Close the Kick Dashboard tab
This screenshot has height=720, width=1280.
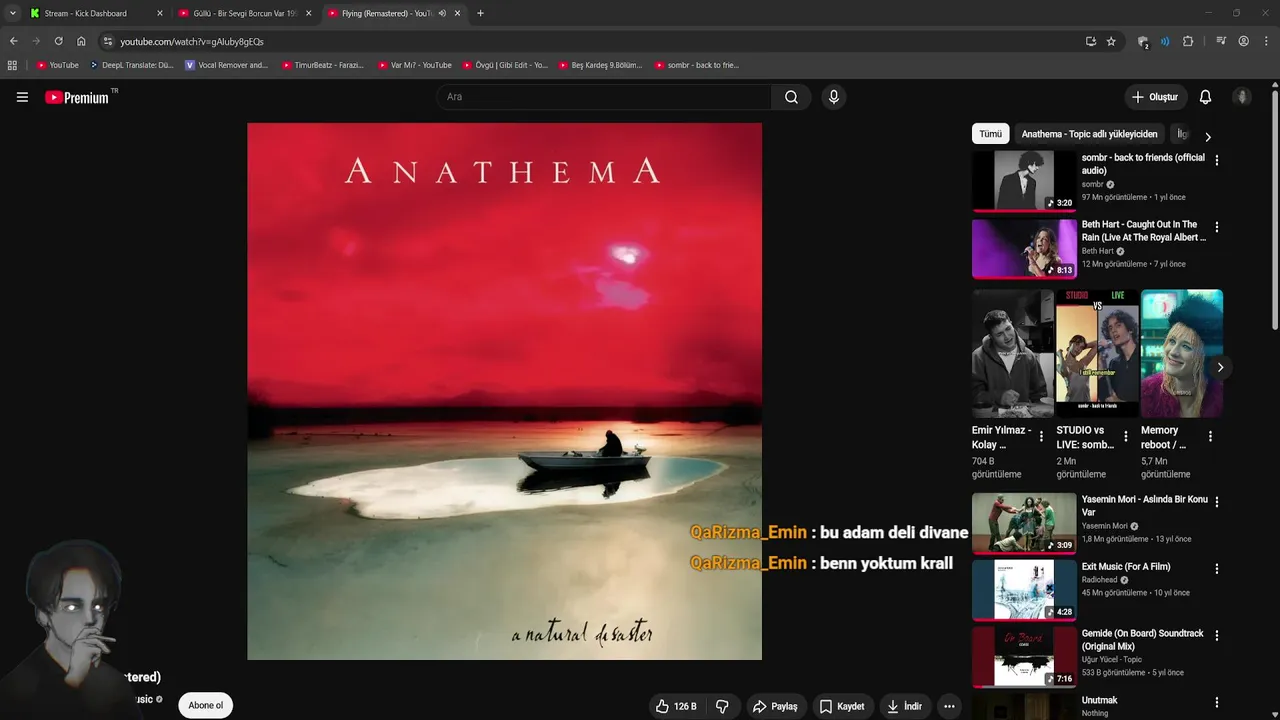159,13
